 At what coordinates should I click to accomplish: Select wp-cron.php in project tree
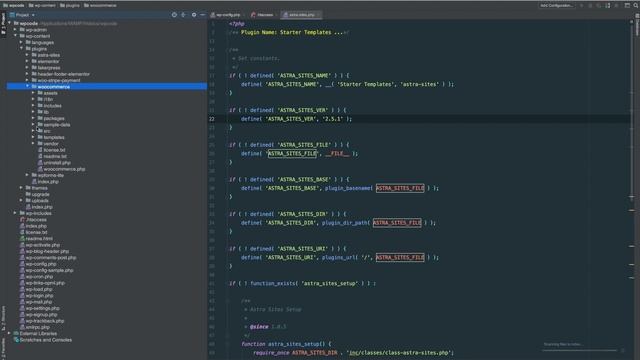[39, 277]
